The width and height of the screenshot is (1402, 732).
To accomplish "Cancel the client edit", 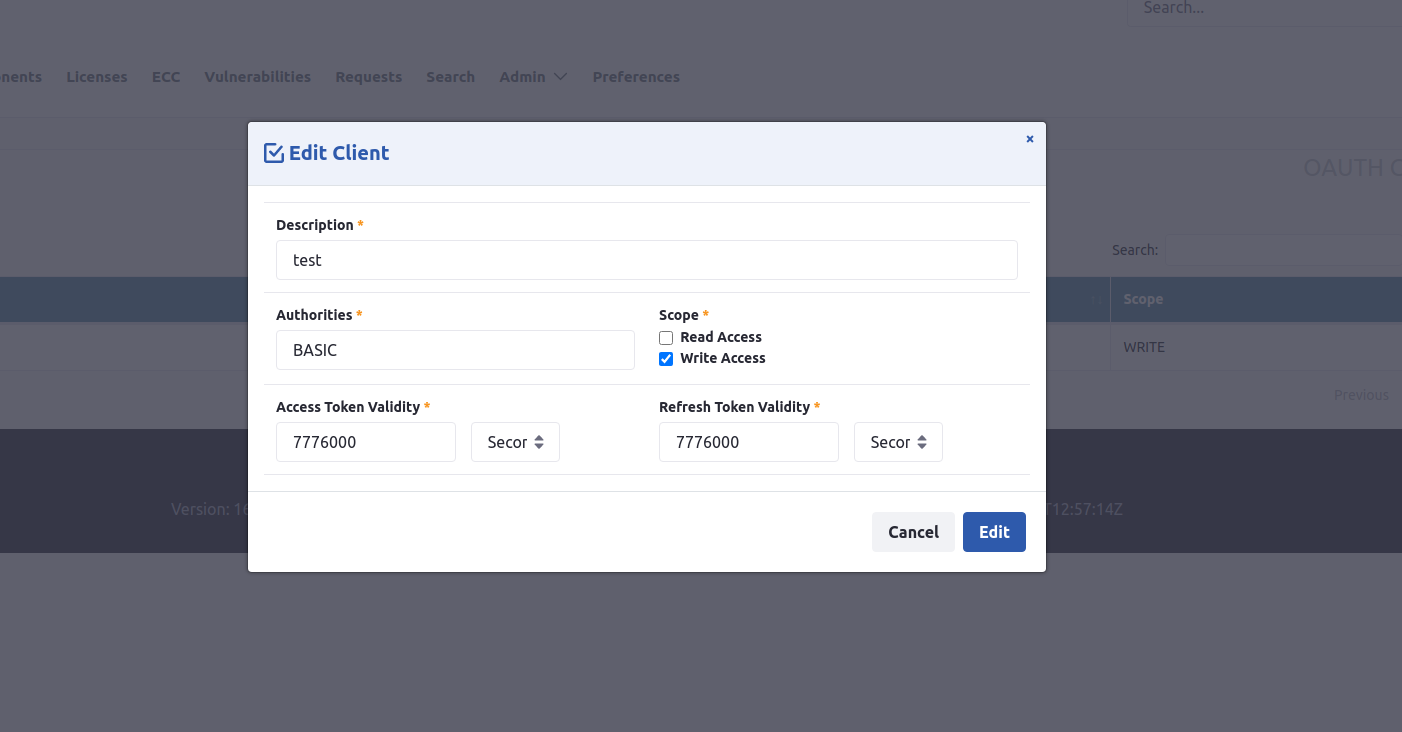I will click(x=913, y=531).
